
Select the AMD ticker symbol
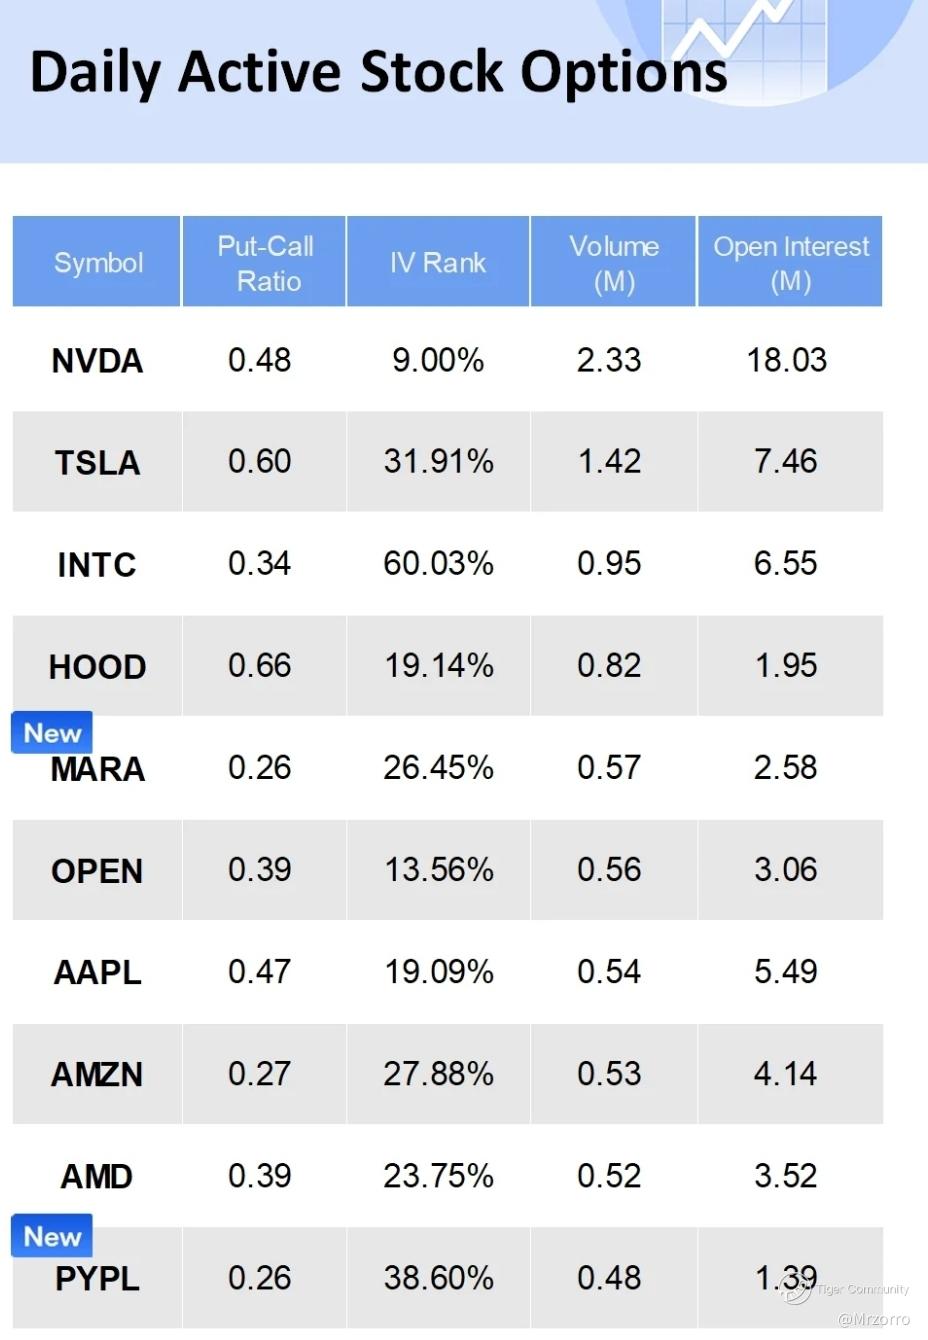pos(97,1176)
